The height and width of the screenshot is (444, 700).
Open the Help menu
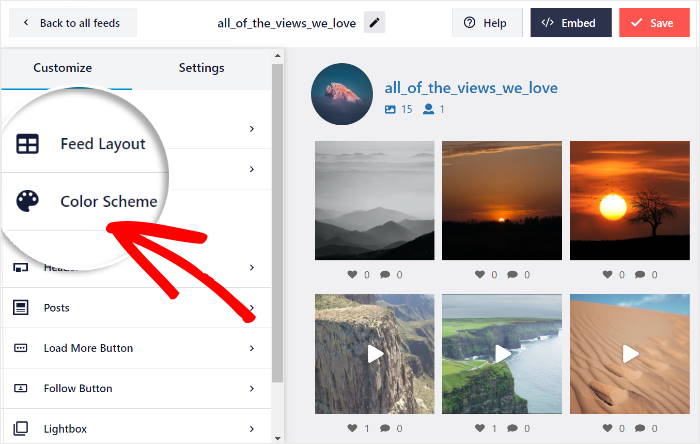[x=486, y=23]
